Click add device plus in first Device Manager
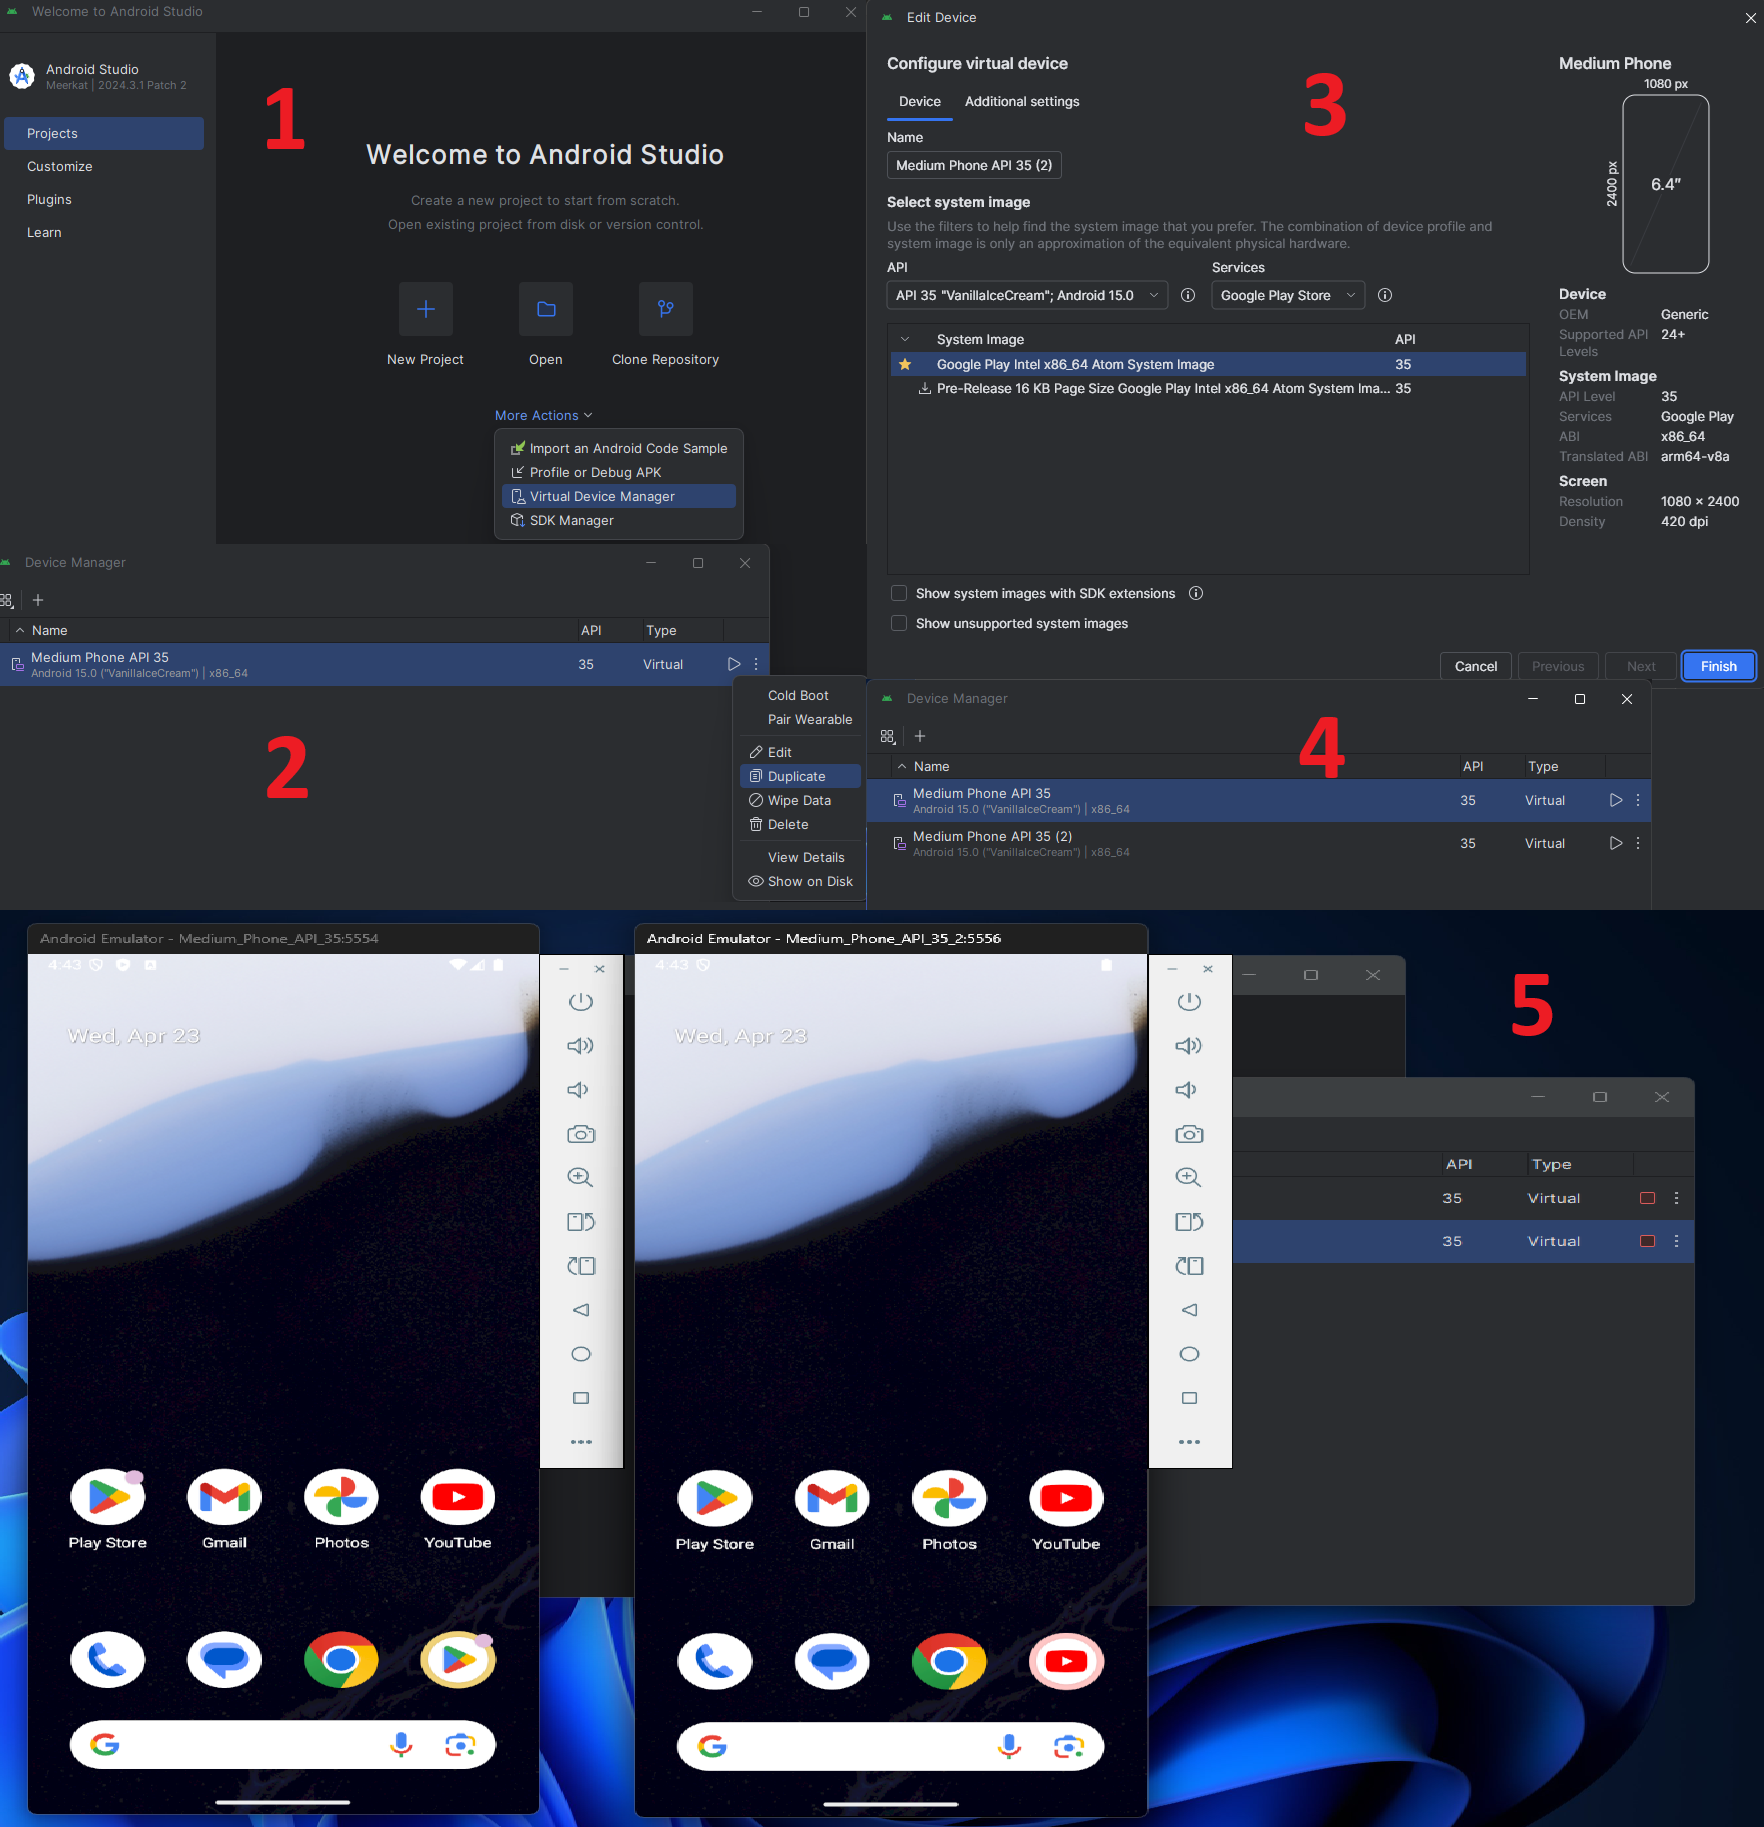The image size is (1764, 1827). click(38, 600)
